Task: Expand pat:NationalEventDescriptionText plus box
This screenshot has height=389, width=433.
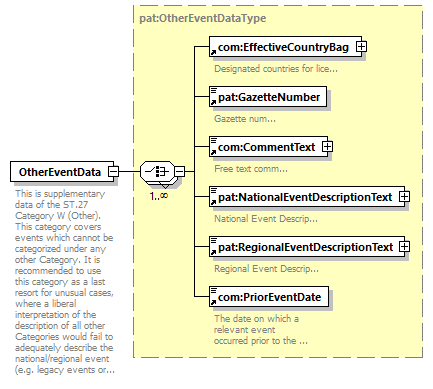Action: pos(404,197)
